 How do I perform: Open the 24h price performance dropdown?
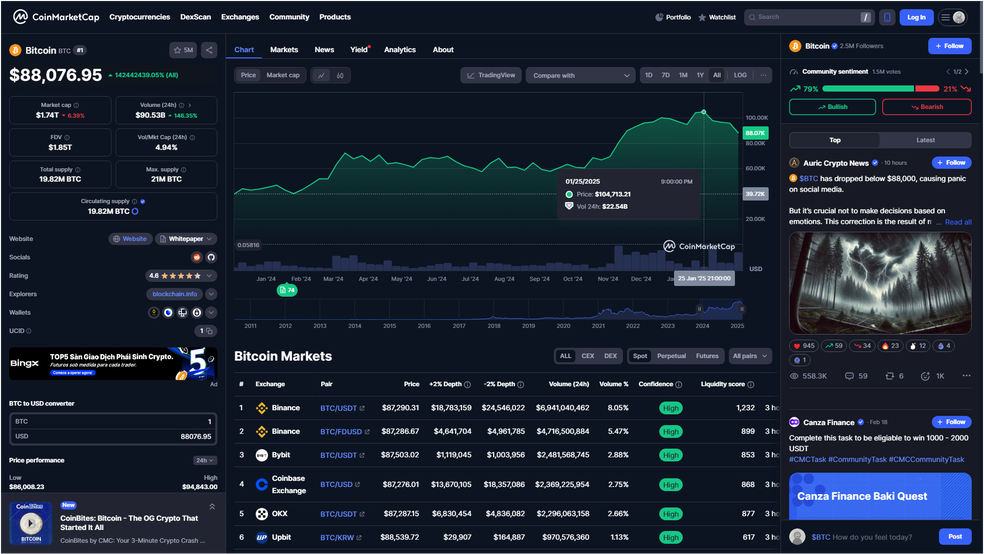click(205, 461)
